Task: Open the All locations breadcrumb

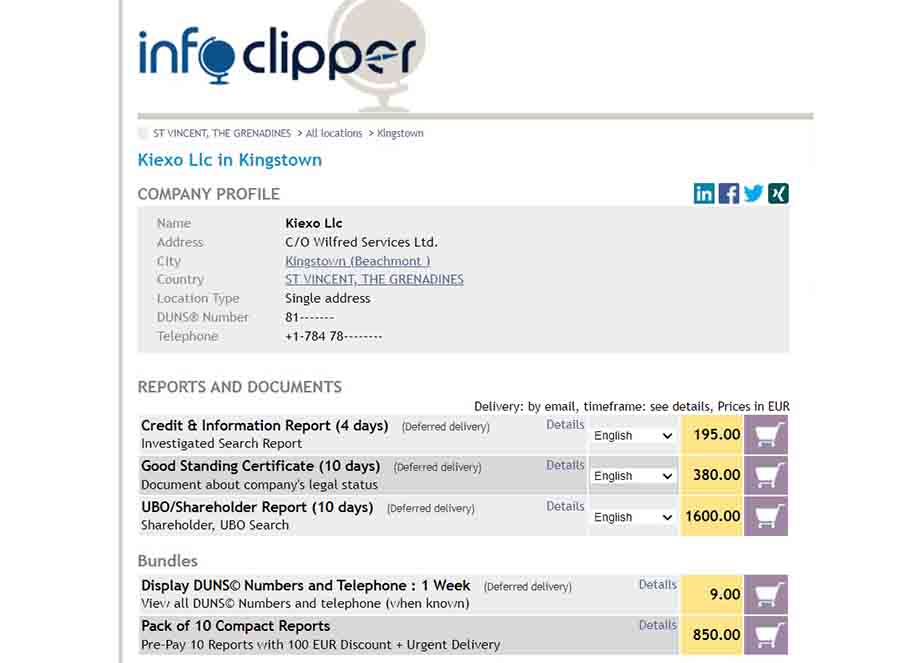Action: tap(334, 133)
